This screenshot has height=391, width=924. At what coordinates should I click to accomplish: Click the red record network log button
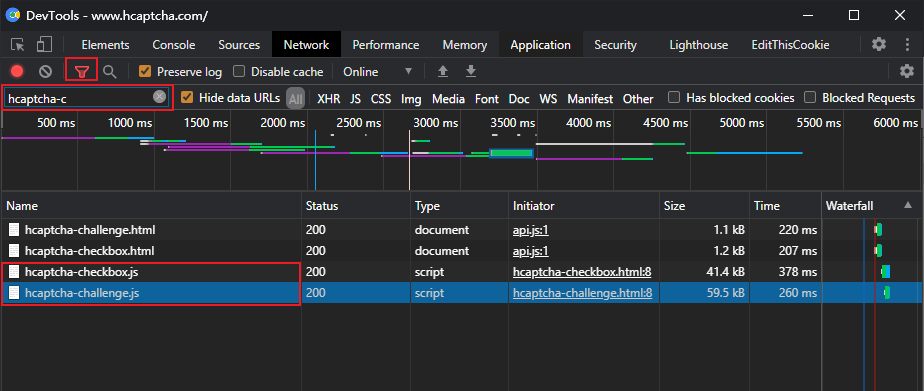pyautogui.click(x=17, y=72)
